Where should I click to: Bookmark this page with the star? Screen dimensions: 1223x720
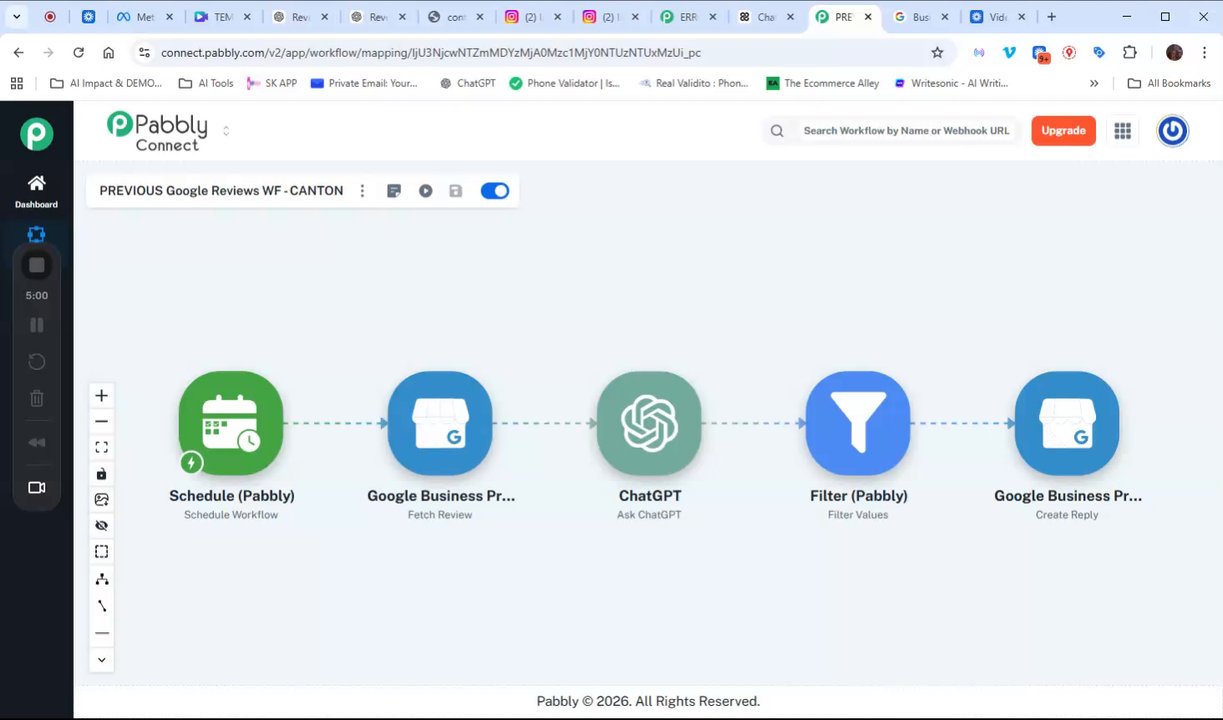coord(937,53)
